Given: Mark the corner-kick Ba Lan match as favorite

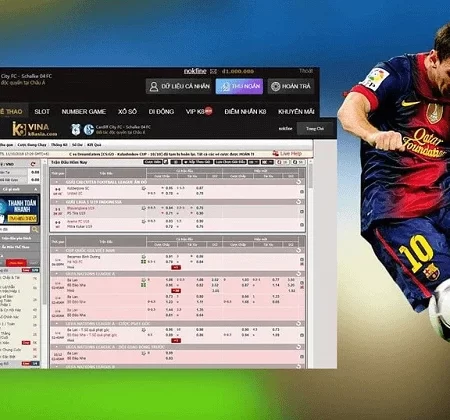Looking at the screenshot, I should [302, 335].
